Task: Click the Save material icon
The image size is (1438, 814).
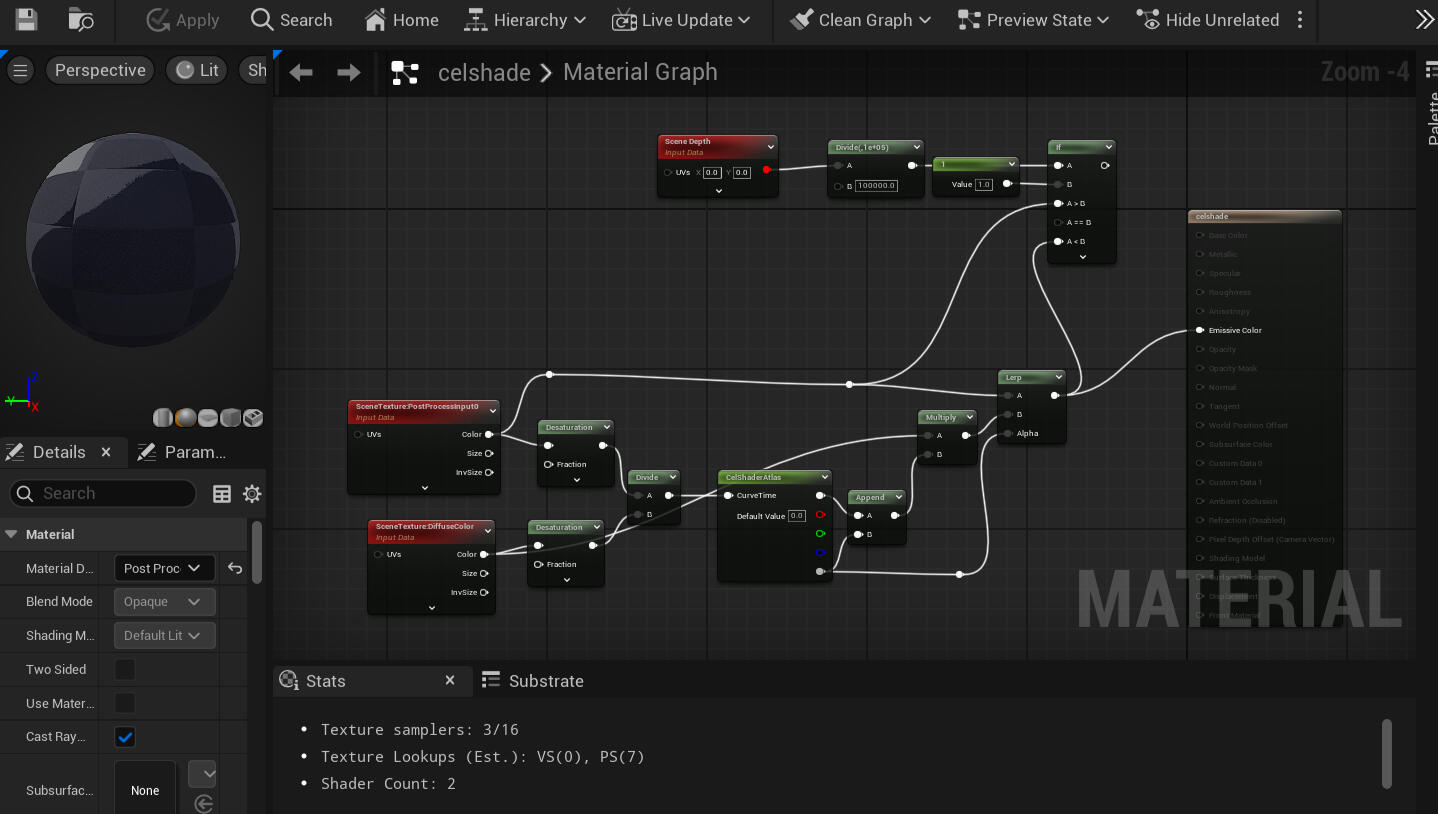Action: [26, 20]
